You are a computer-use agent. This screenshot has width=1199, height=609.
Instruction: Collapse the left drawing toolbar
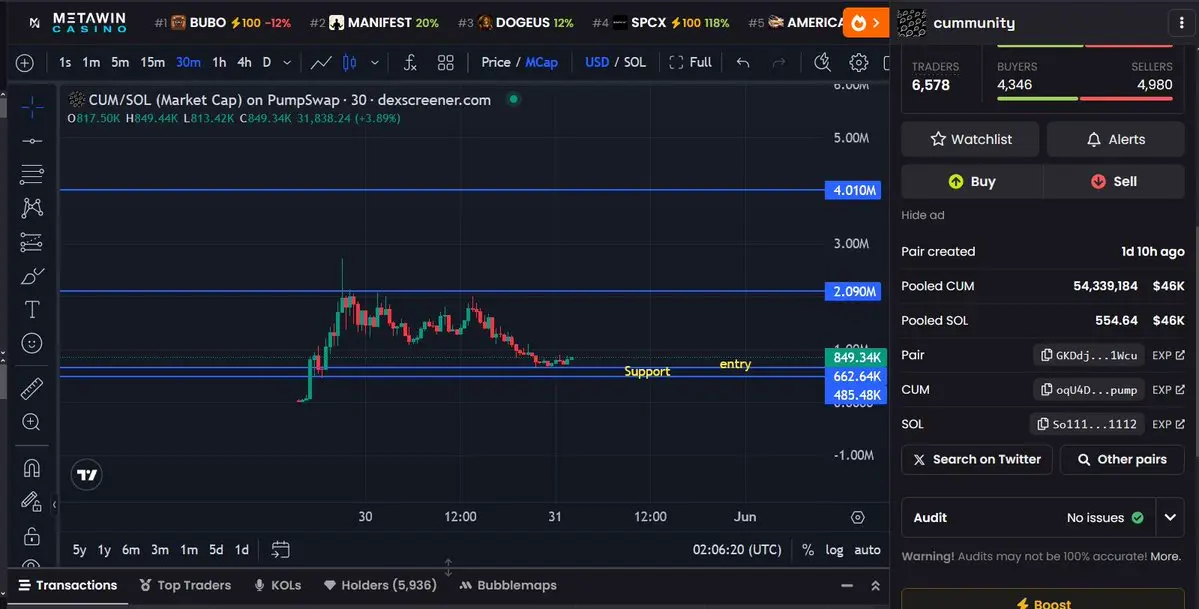click(54, 504)
